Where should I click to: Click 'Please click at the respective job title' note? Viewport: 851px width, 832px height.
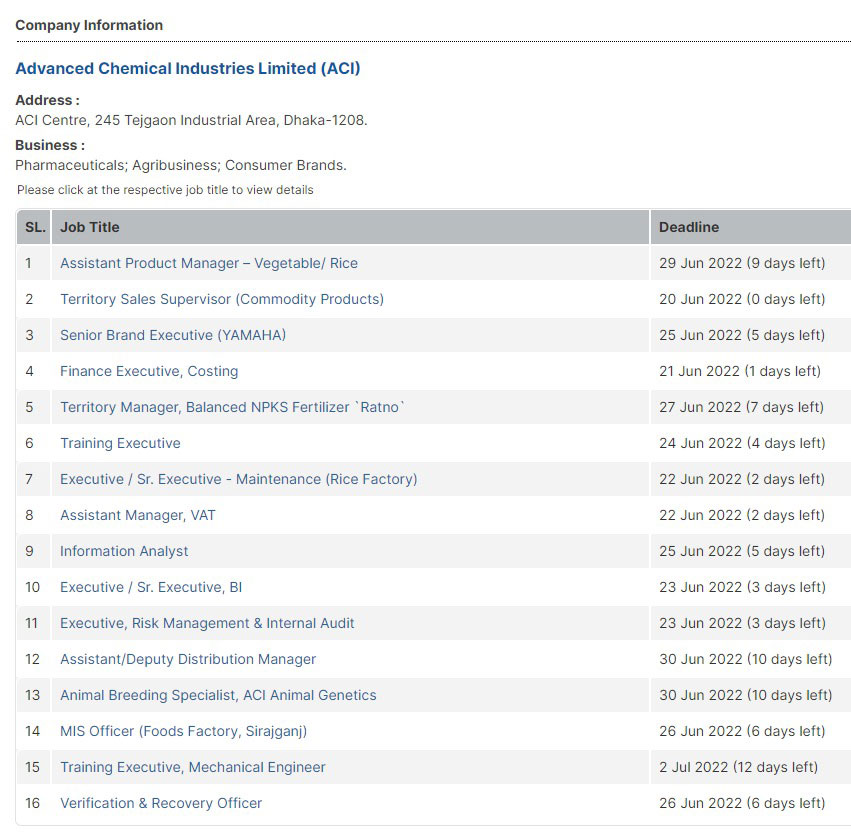coord(165,190)
